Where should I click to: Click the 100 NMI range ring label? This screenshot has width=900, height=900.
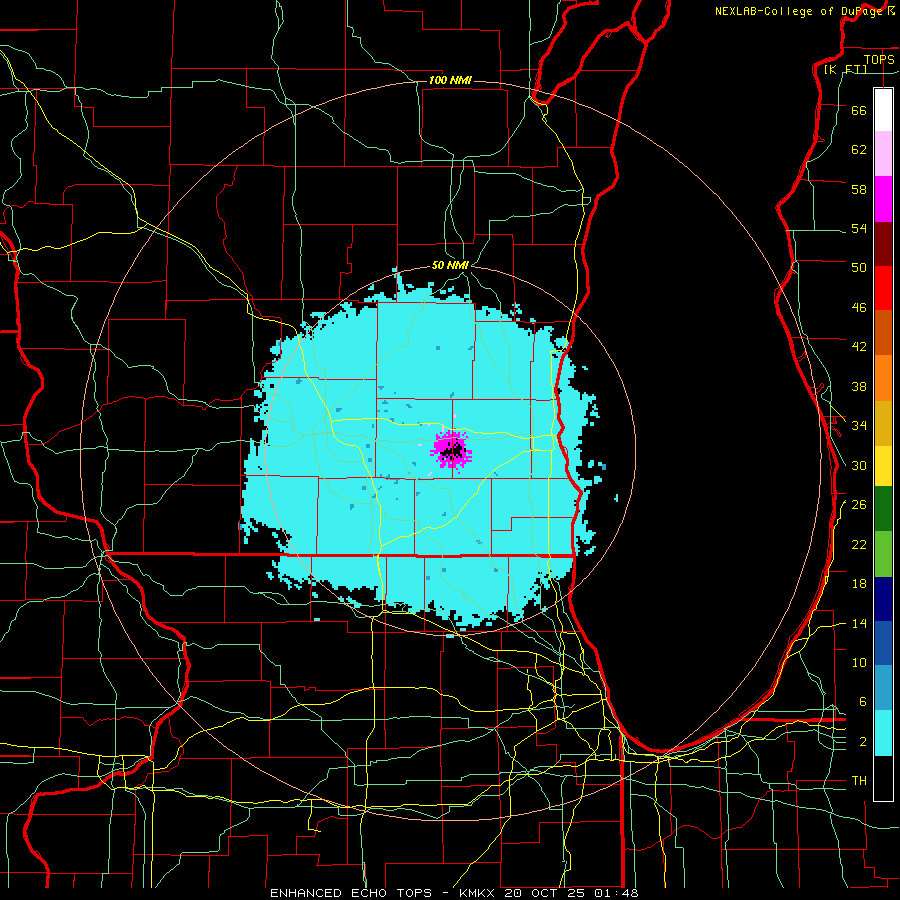pyautogui.click(x=450, y=80)
